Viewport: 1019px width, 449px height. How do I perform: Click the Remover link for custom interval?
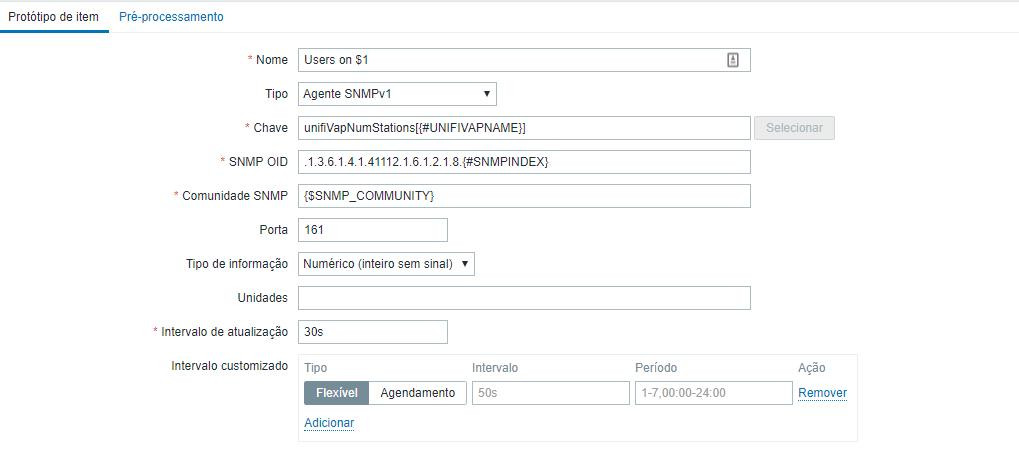[x=822, y=393]
